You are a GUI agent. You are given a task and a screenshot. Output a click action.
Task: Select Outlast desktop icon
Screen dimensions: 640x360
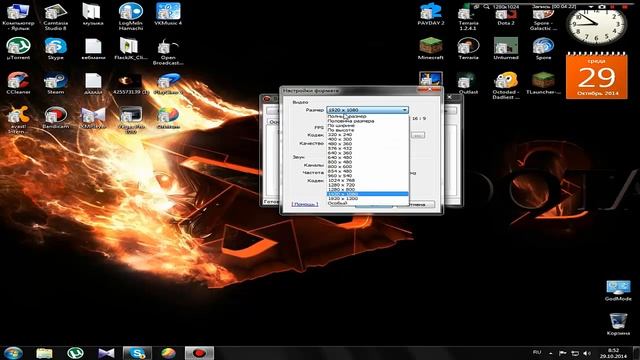[468, 83]
